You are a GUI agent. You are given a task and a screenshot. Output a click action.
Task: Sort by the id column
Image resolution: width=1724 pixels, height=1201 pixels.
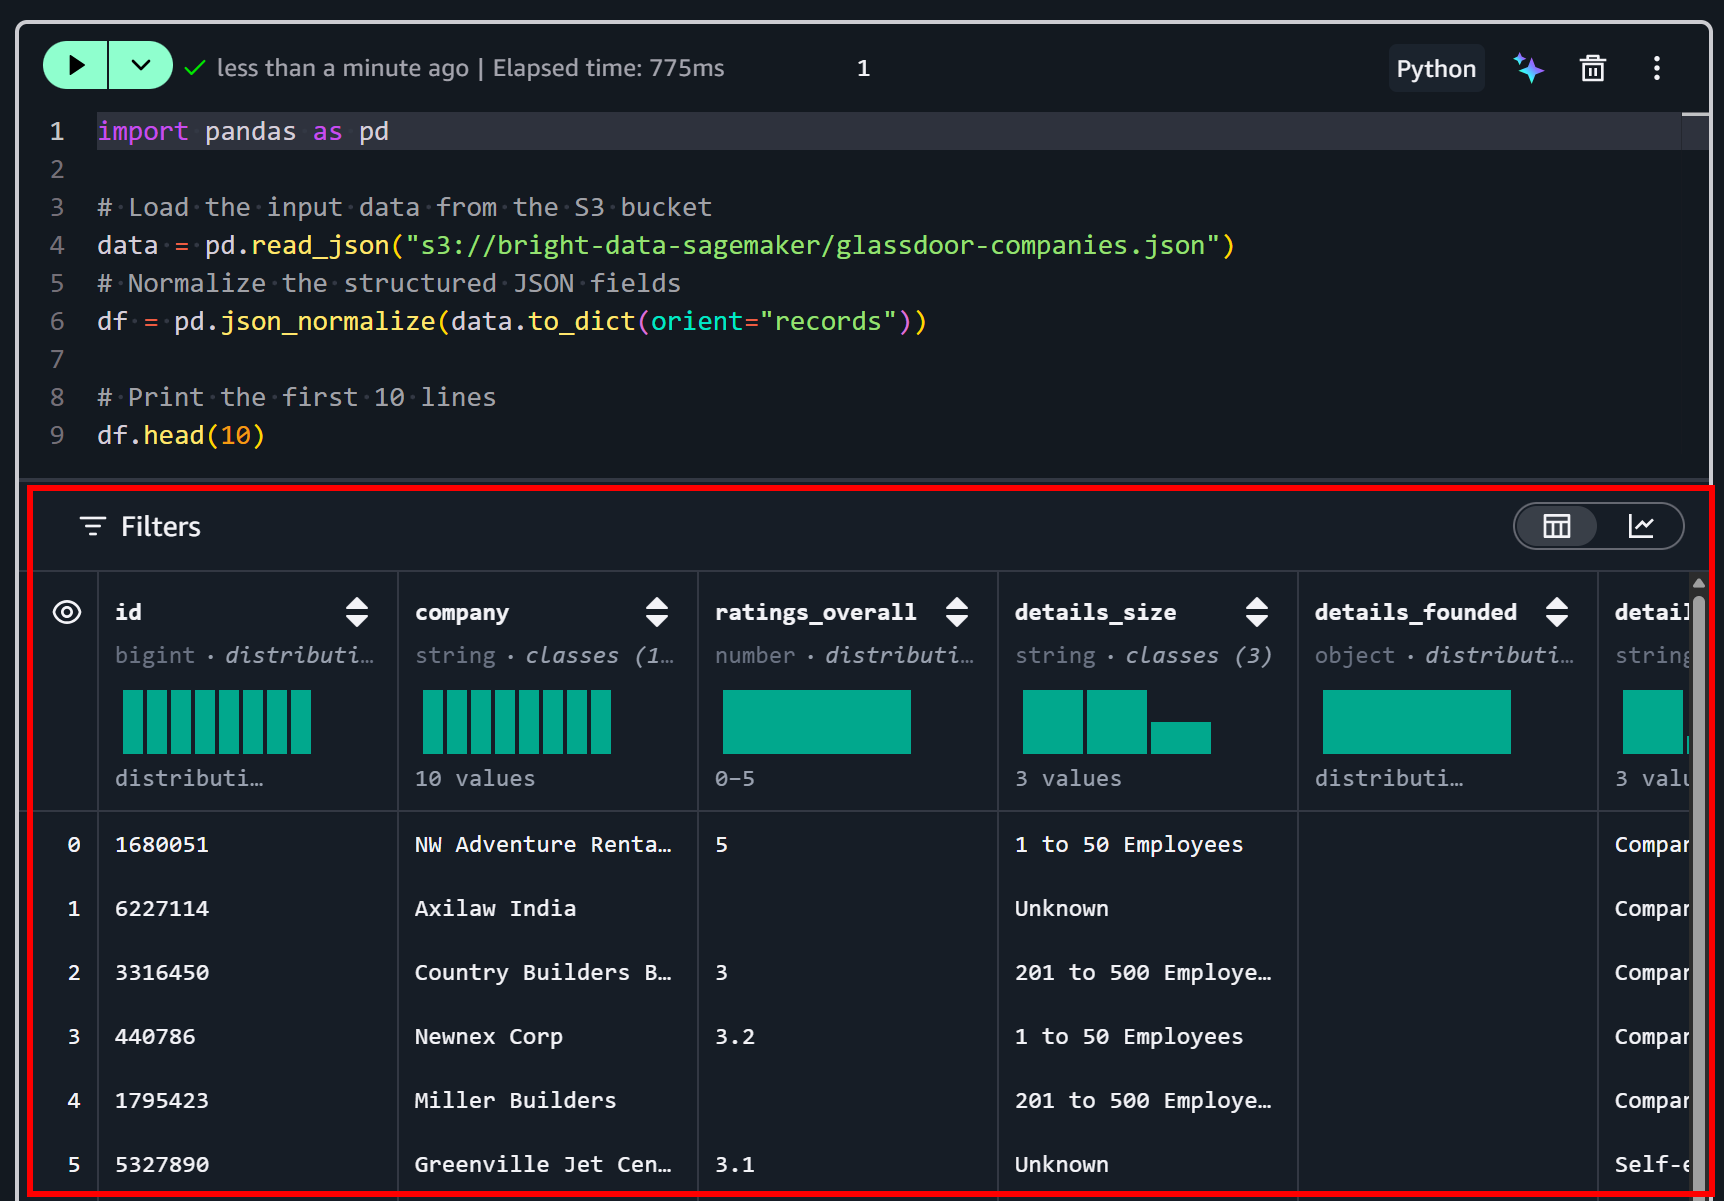tap(357, 612)
